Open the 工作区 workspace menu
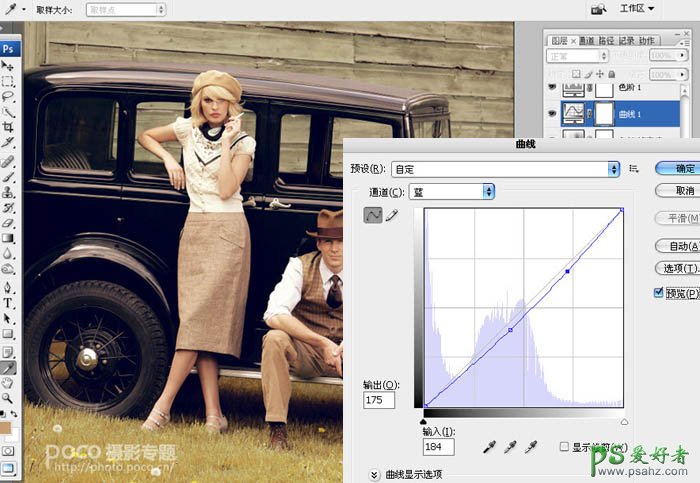 (x=637, y=9)
